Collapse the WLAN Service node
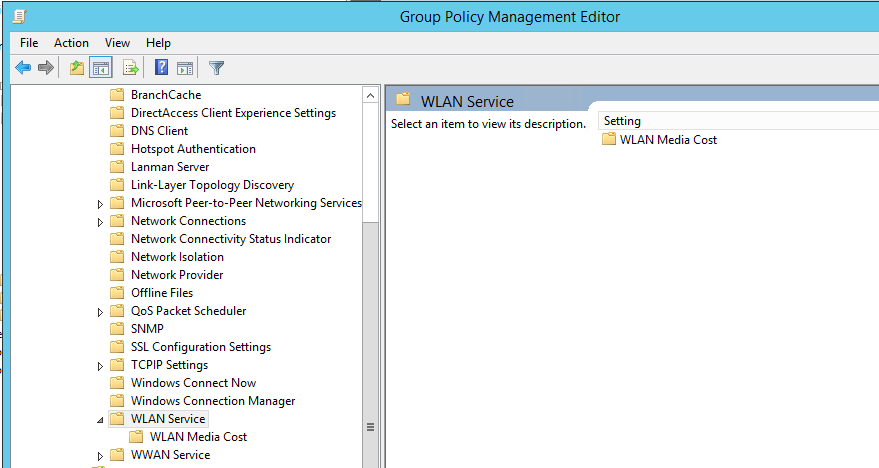The height and width of the screenshot is (468, 879). click(100, 420)
